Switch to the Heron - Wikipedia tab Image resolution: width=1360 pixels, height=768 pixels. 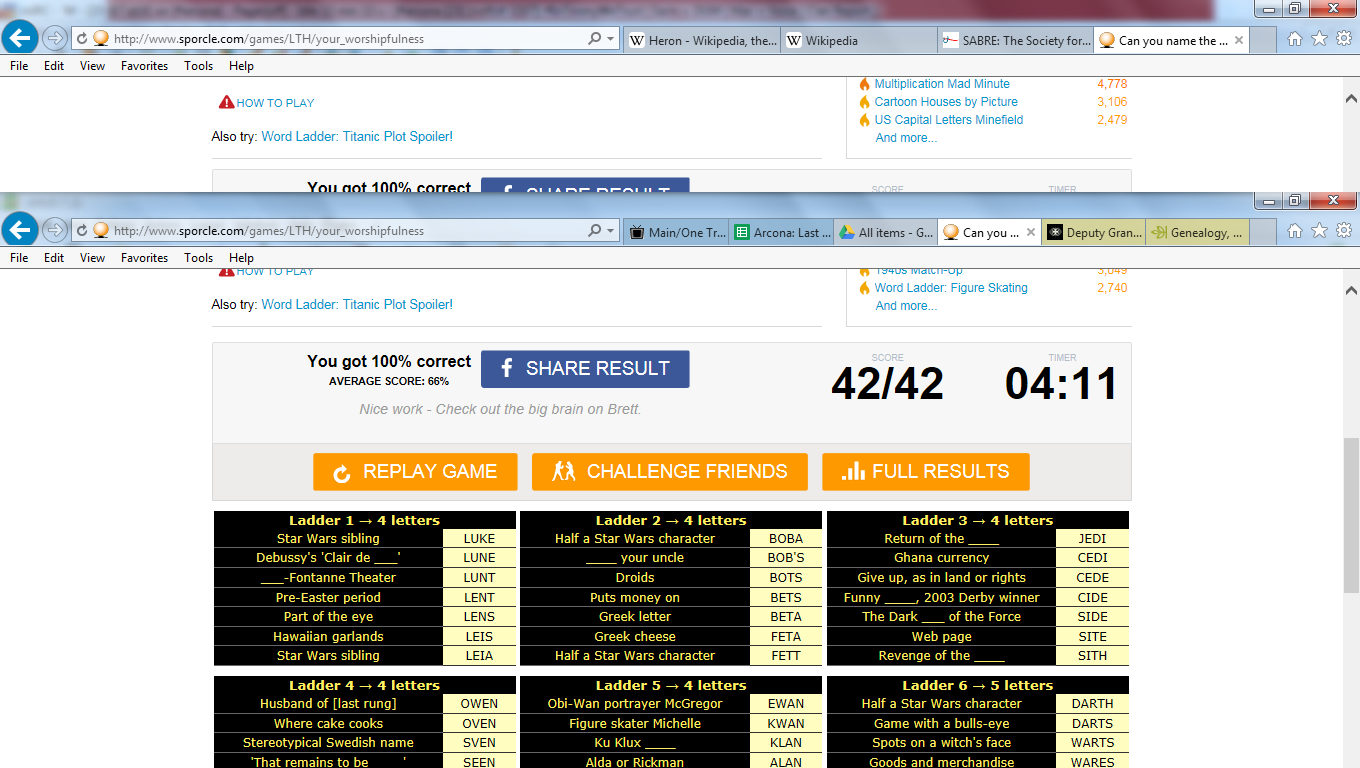pyautogui.click(x=703, y=41)
